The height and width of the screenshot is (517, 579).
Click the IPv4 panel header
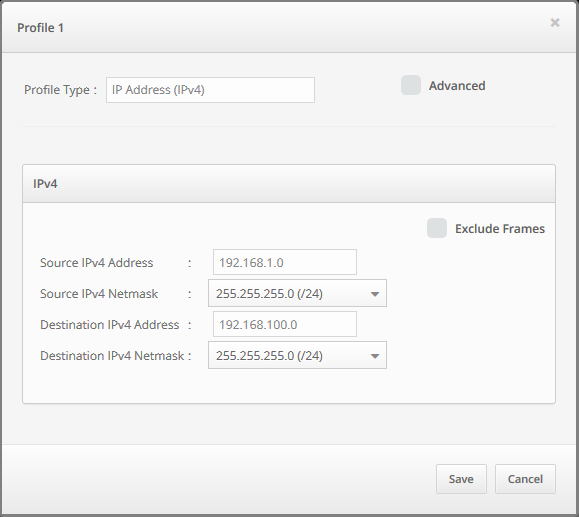289,184
